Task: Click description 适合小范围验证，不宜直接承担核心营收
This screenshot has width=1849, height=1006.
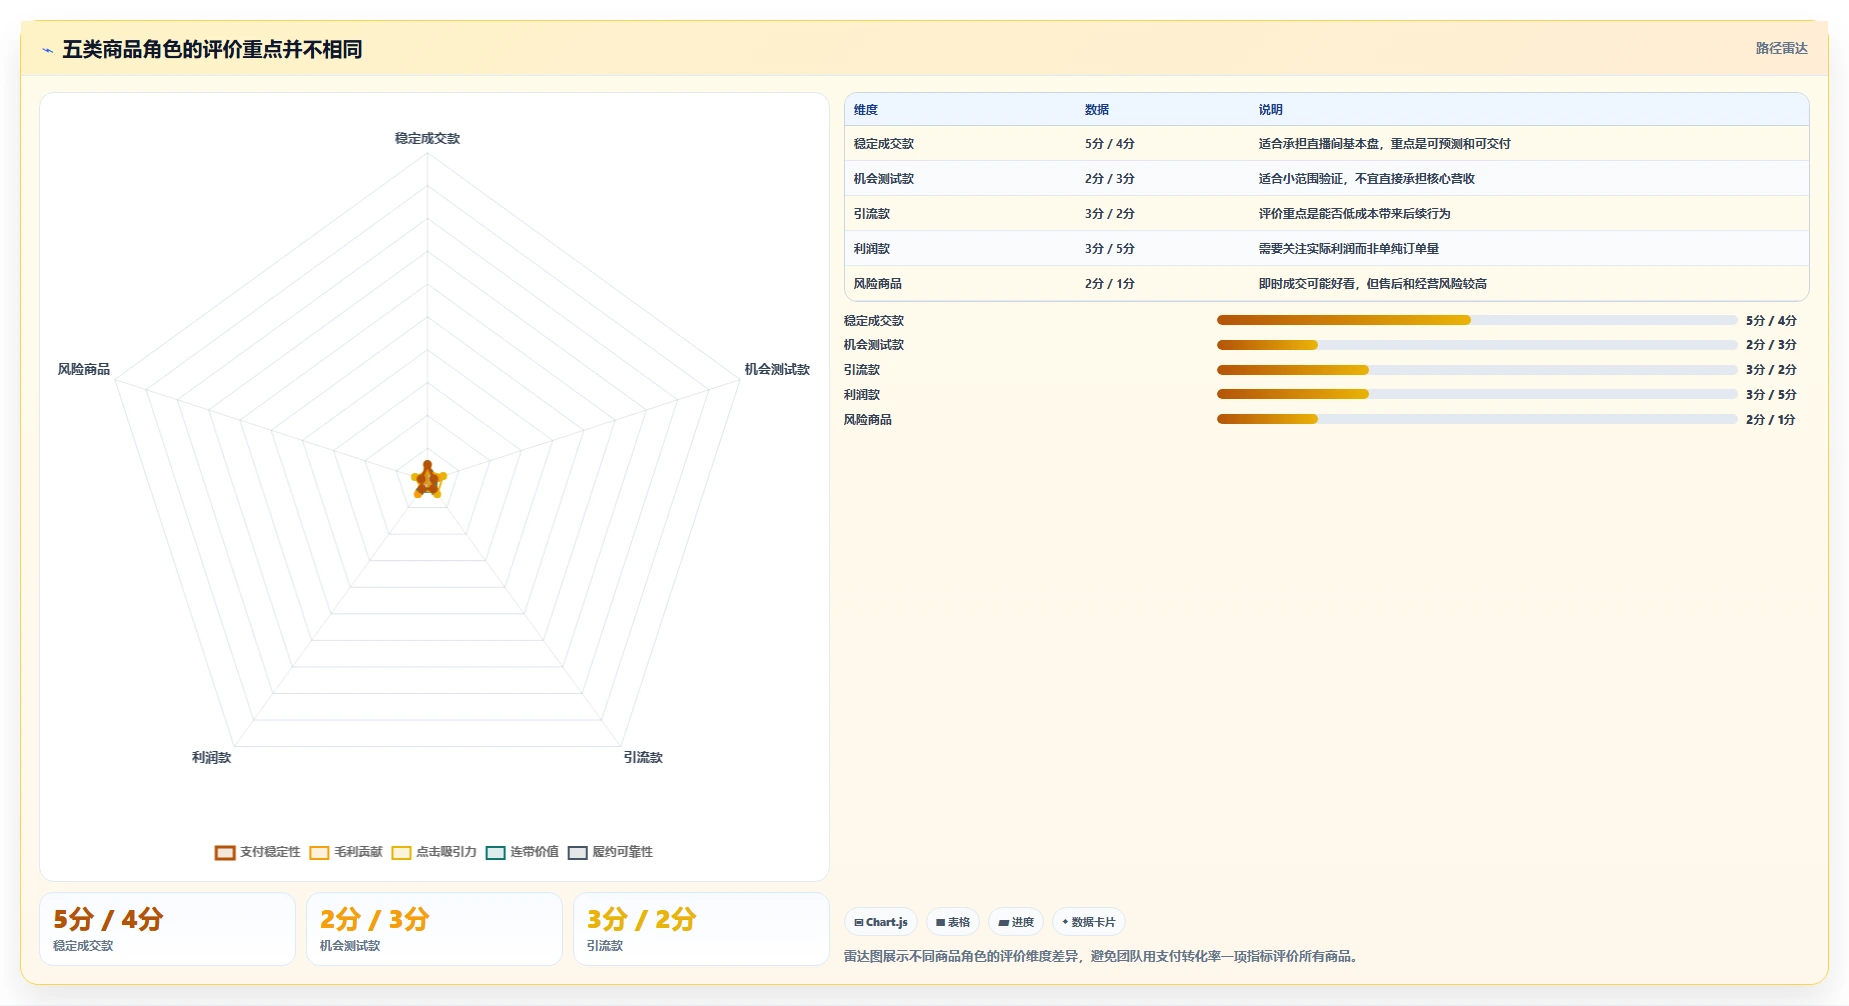Action: click(1366, 179)
